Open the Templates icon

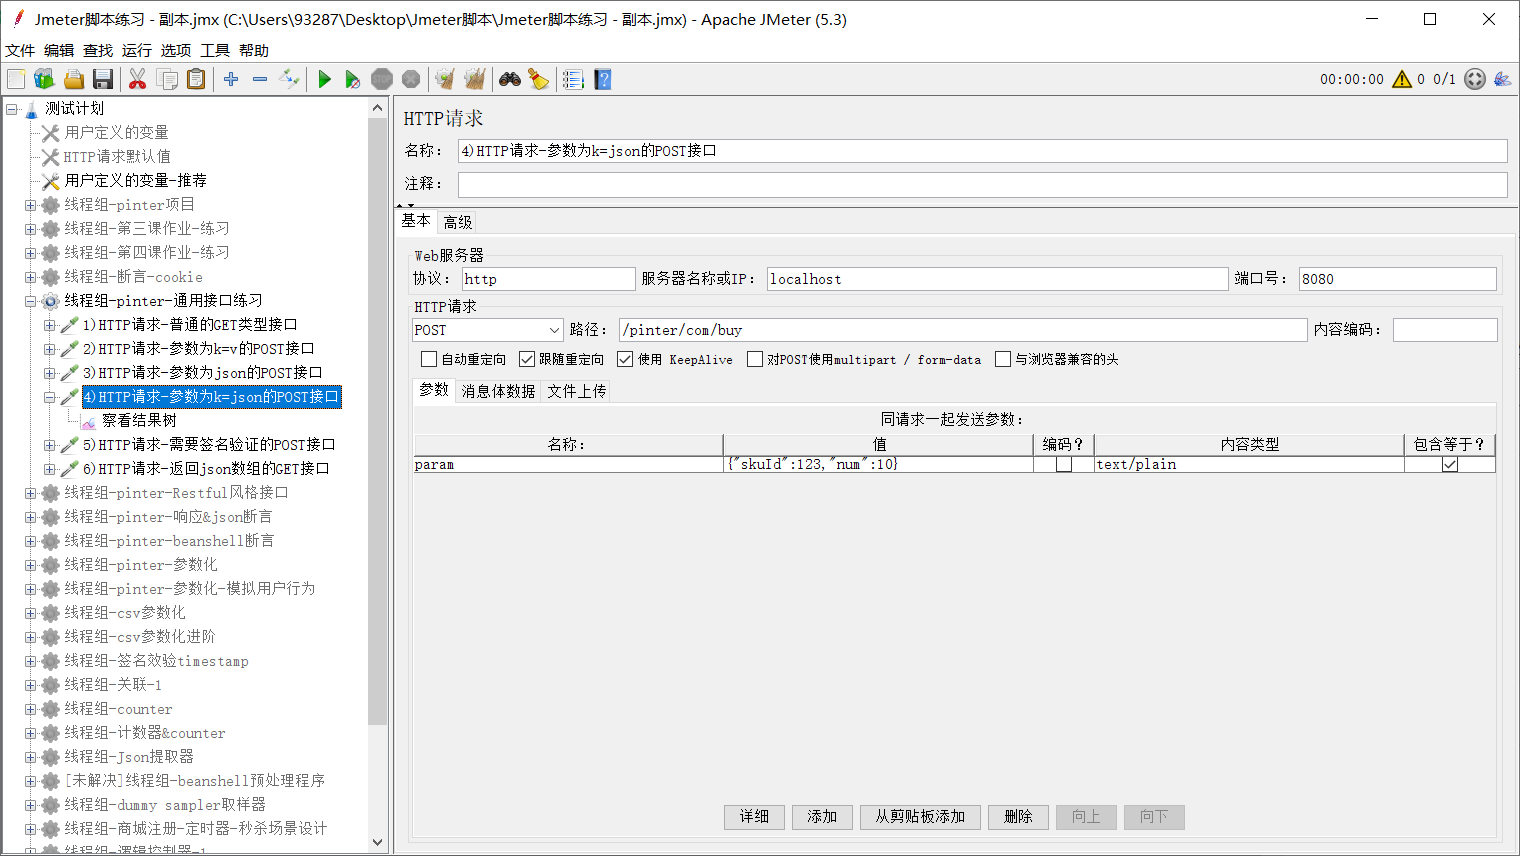44,79
